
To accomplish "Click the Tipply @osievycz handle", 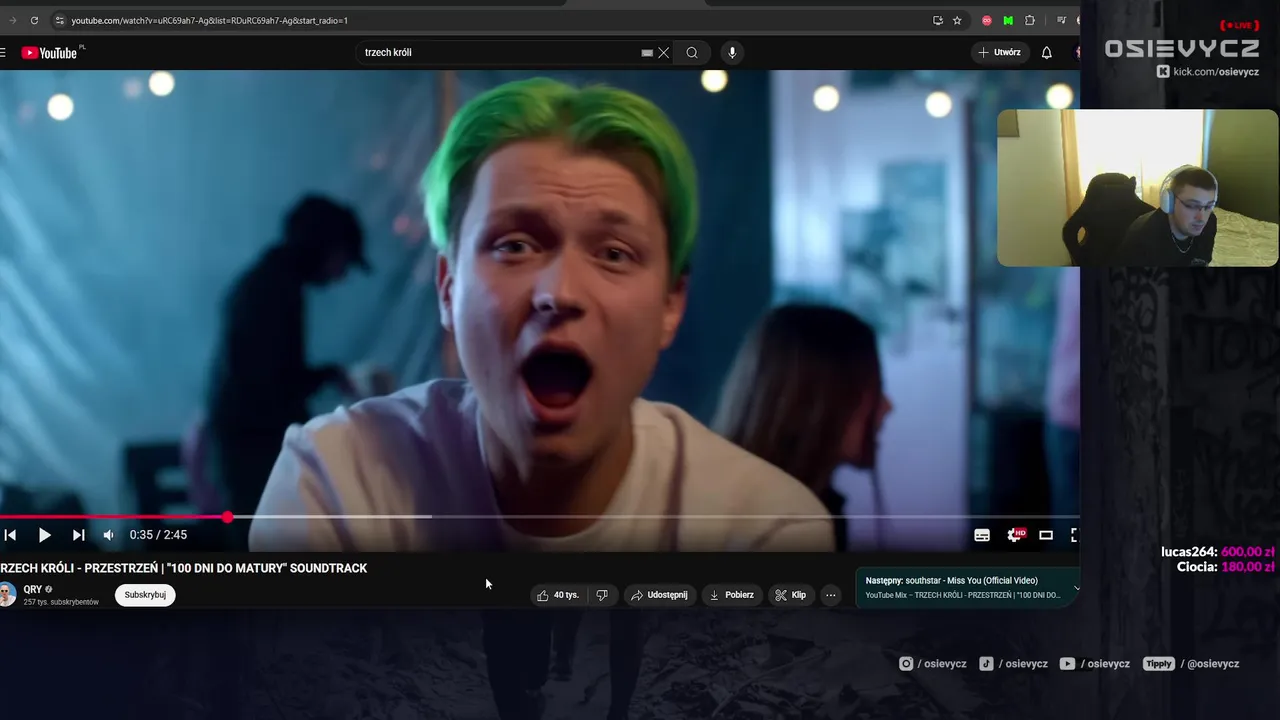I will pyautogui.click(x=1191, y=663).
